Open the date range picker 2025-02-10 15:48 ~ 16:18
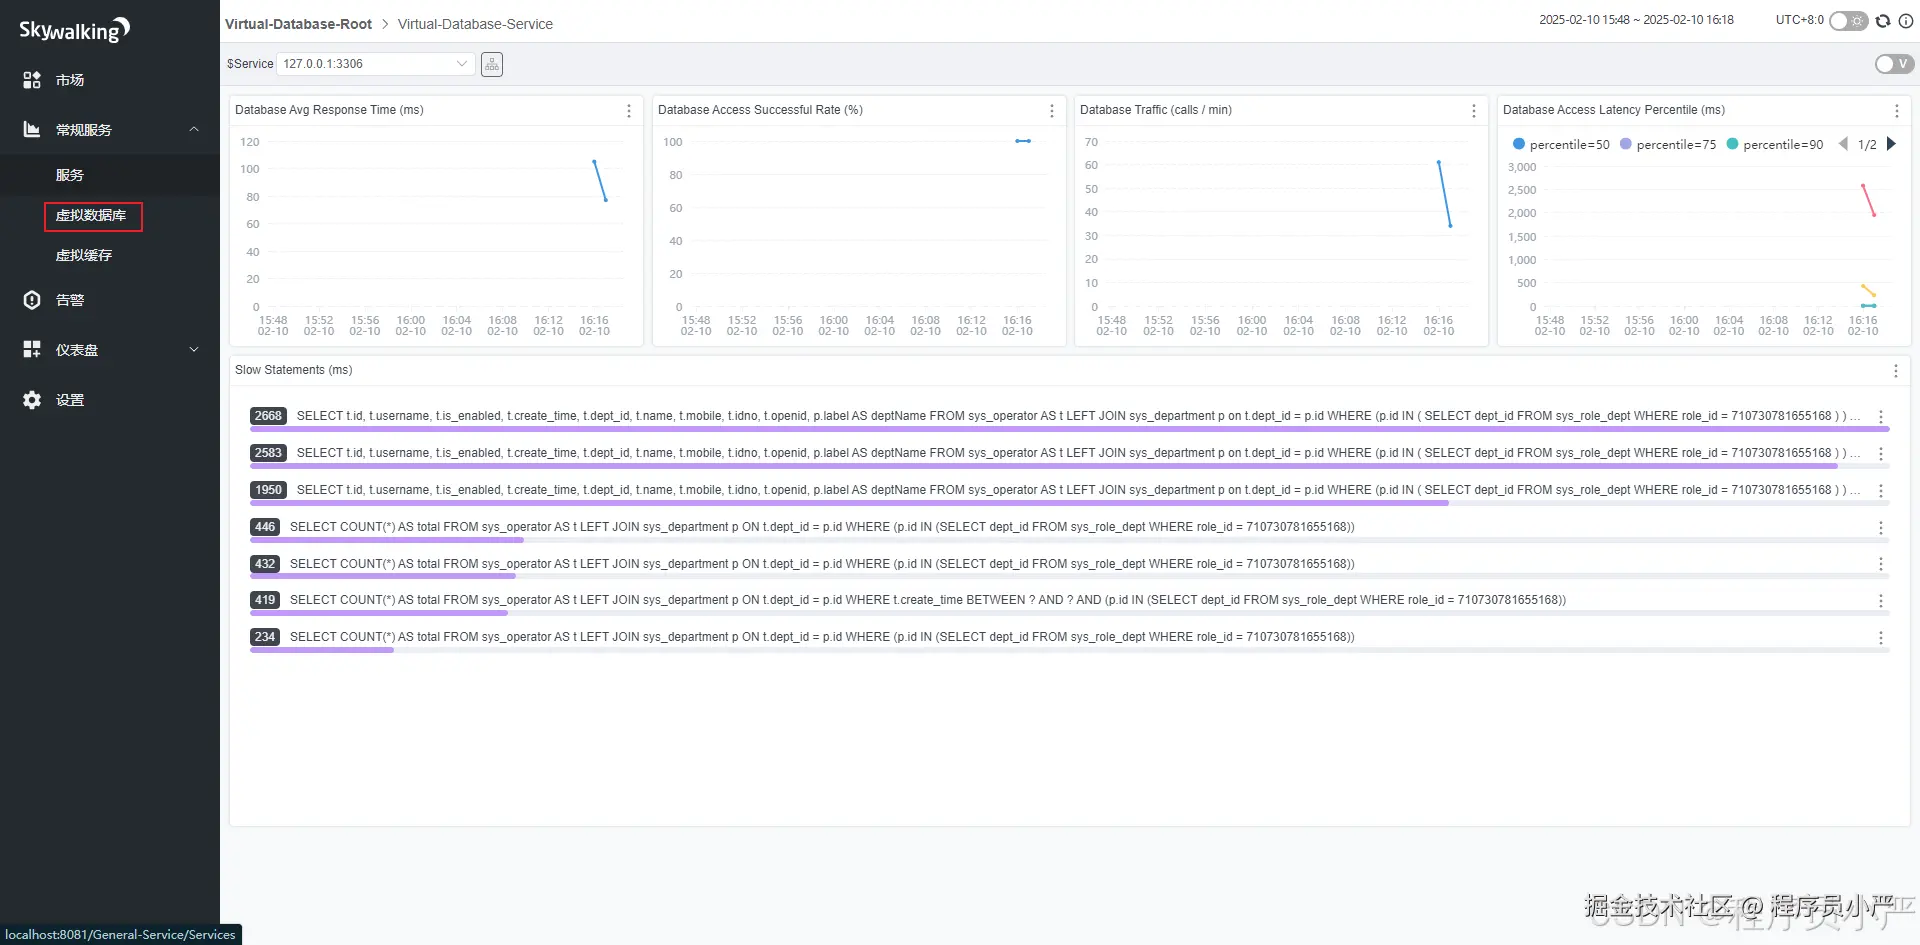 (x=1636, y=20)
